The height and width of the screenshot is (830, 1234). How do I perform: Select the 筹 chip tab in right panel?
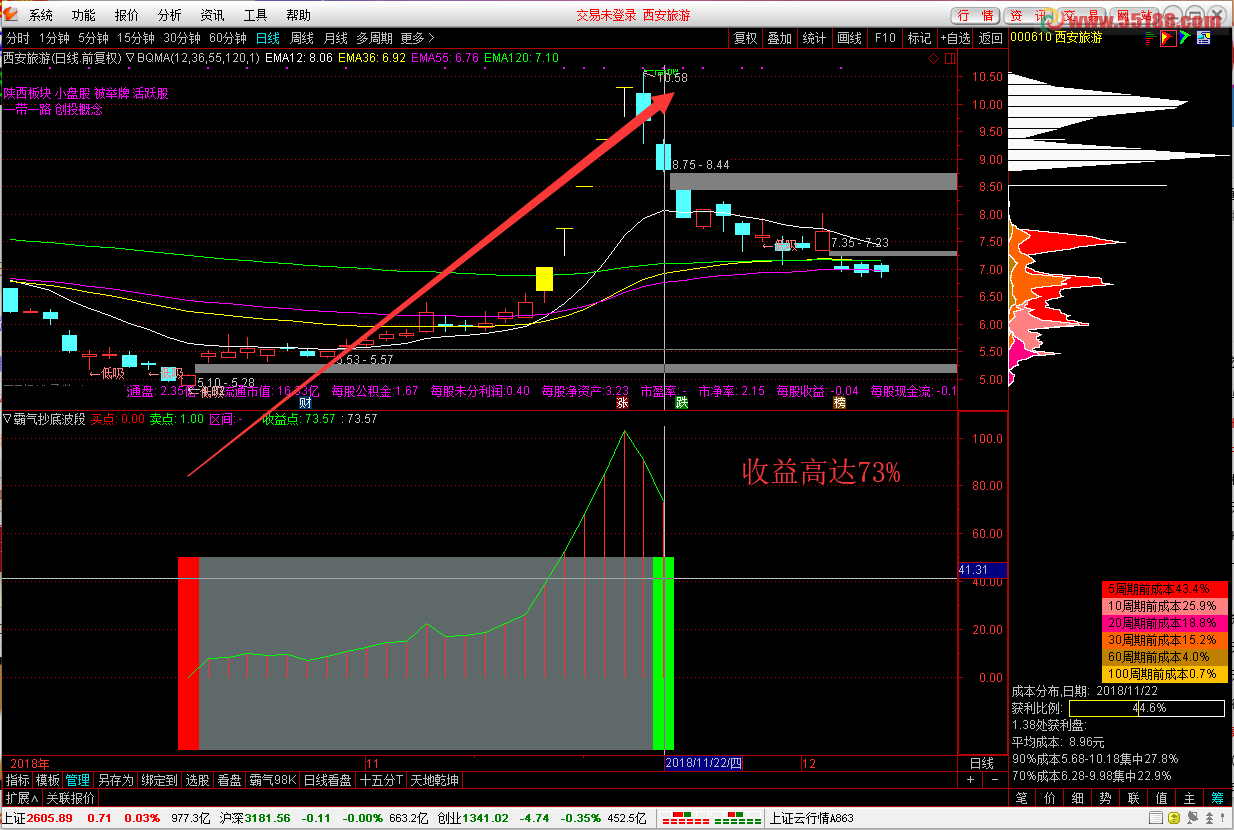tap(1217, 798)
